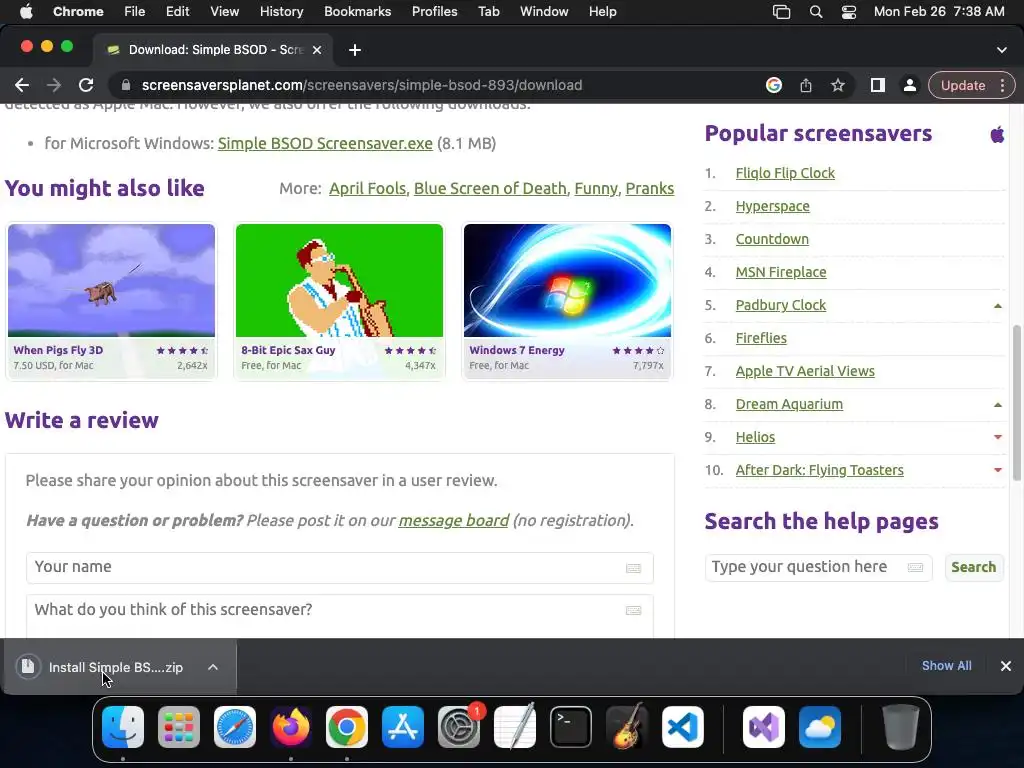Image resolution: width=1024 pixels, height=768 pixels.
Task: Click the Apple logo beside Popular screensavers
Action: coord(997,135)
